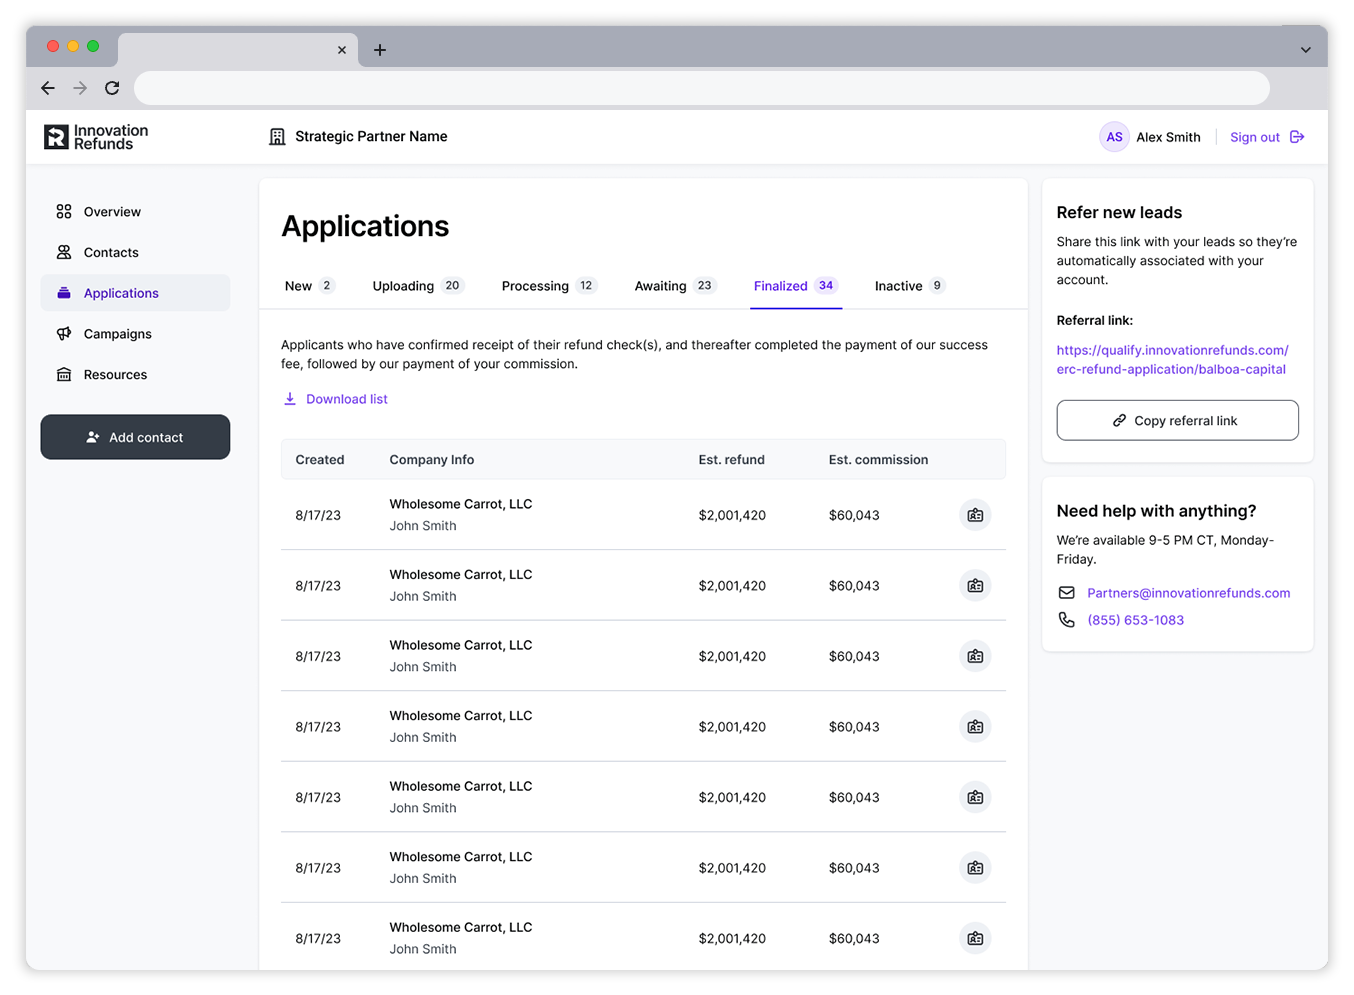
Task: Click the browser address bar
Action: (700, 88)
